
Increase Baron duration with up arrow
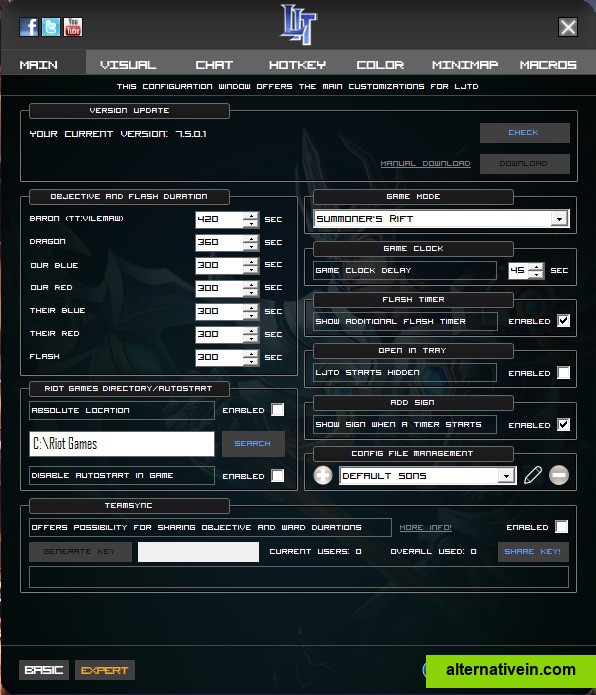(x=251, y=215)
